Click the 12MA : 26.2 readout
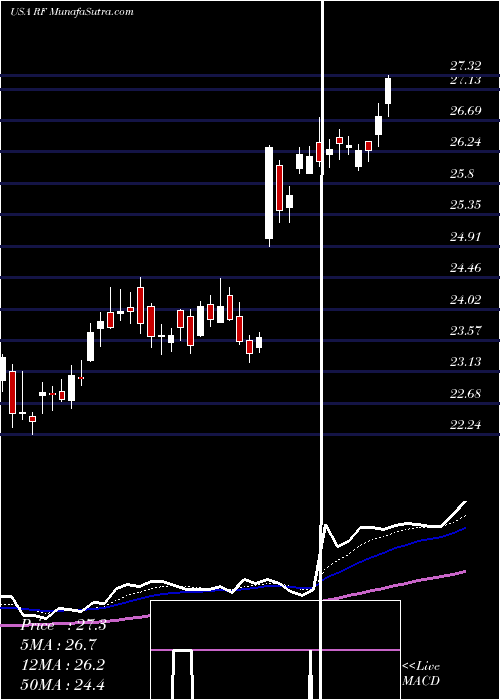 62,665
